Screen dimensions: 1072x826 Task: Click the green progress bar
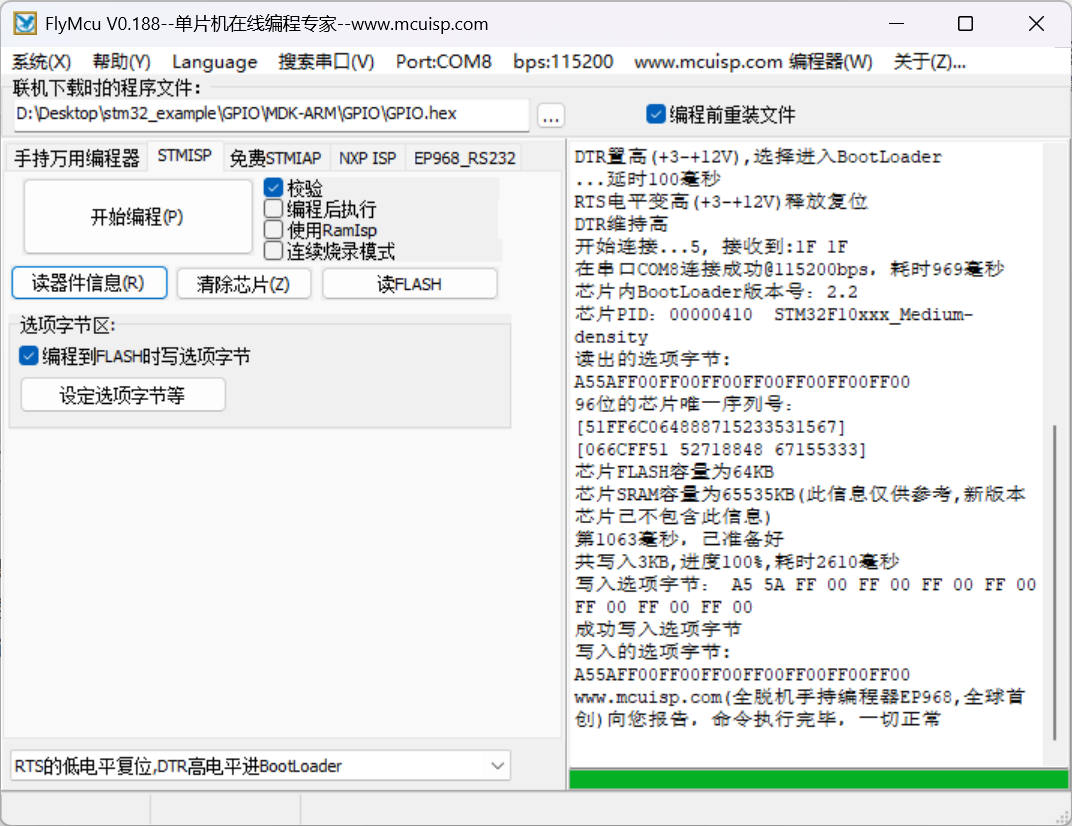(818, 780)
